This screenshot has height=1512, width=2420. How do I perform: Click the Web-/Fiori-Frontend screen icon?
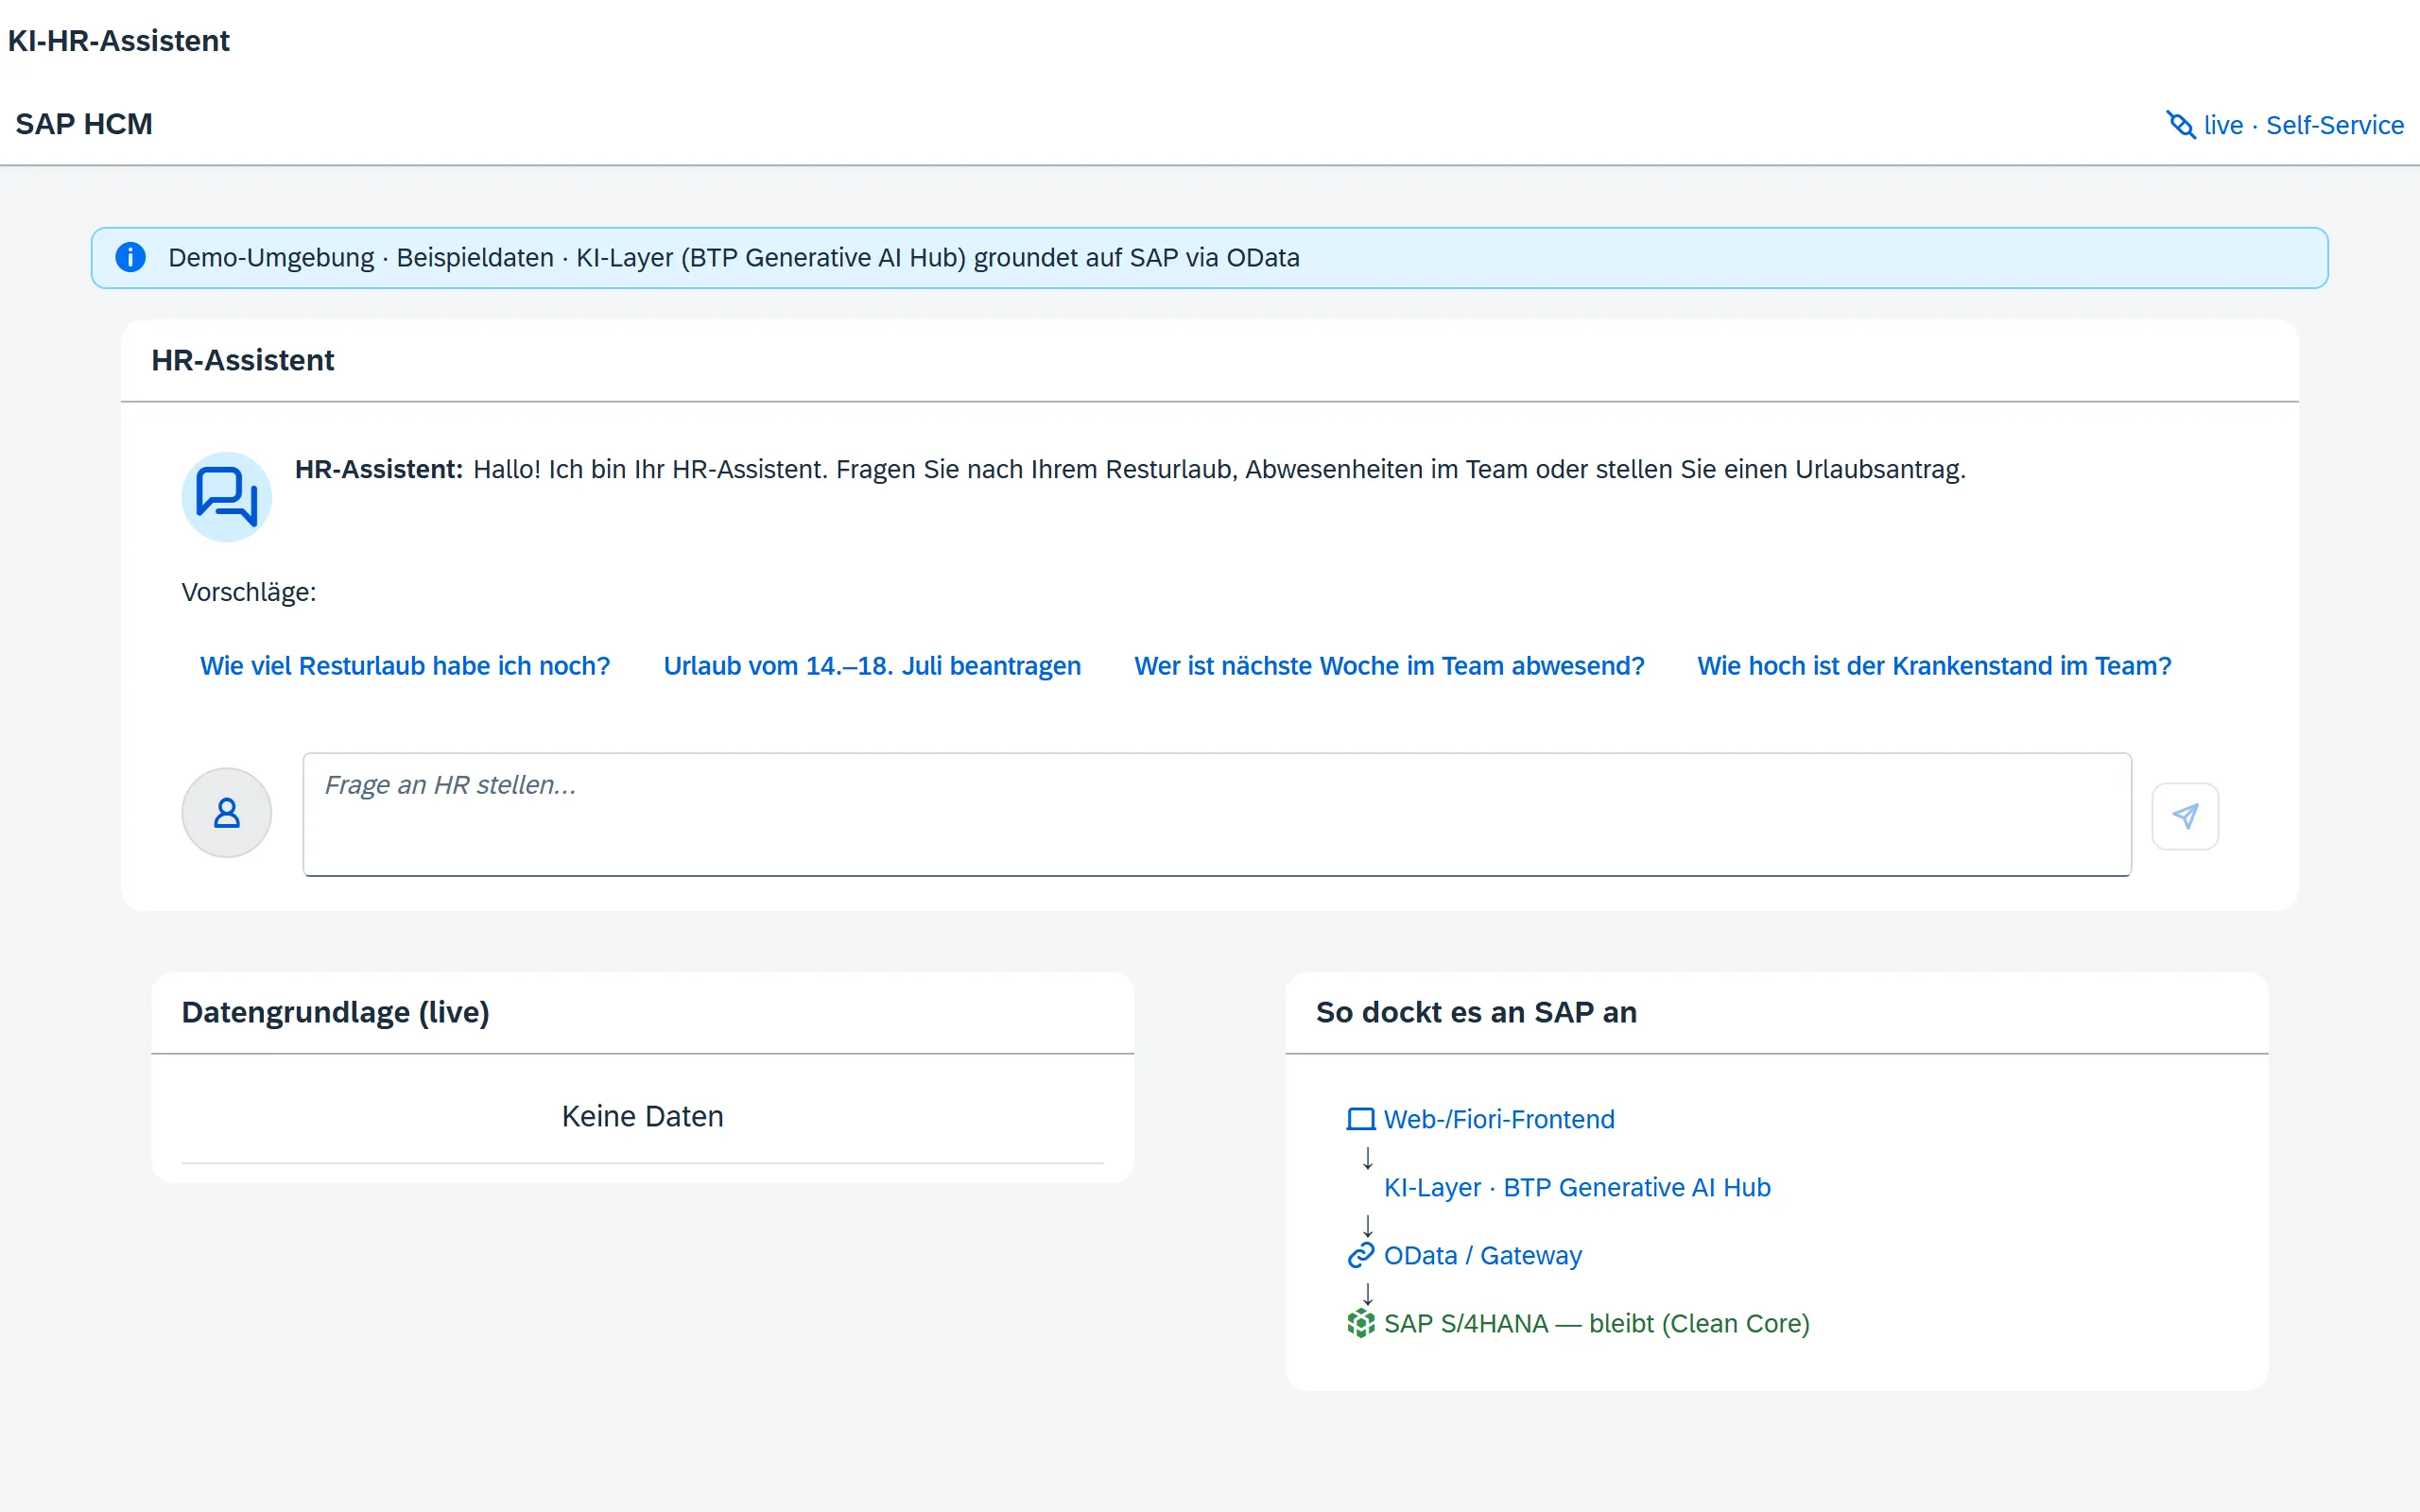[1361, 1119]
